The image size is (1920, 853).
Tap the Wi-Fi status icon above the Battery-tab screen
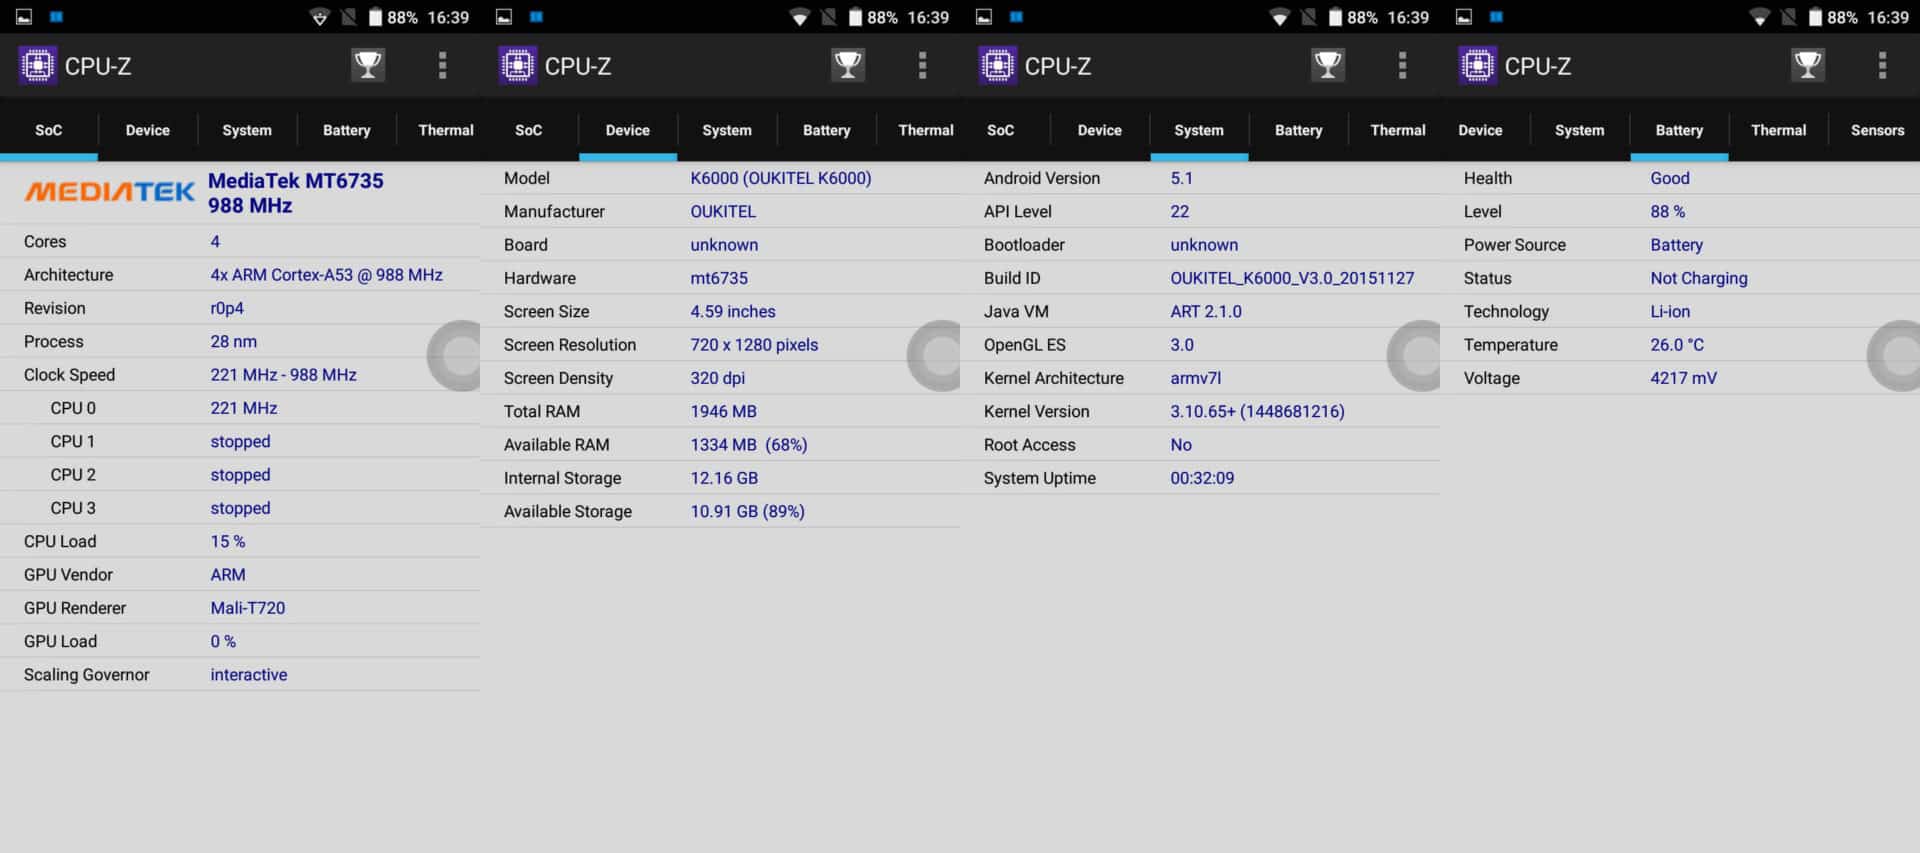point(1760,17)
